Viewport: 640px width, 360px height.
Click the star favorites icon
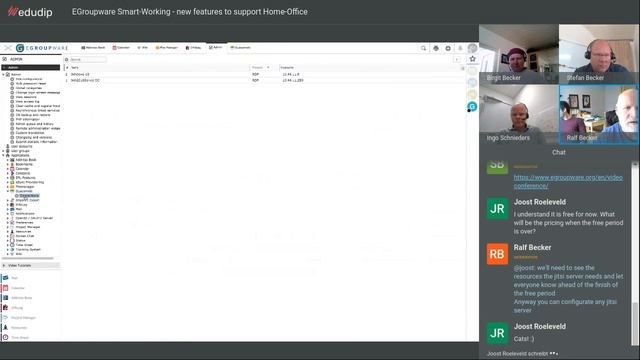472,59
